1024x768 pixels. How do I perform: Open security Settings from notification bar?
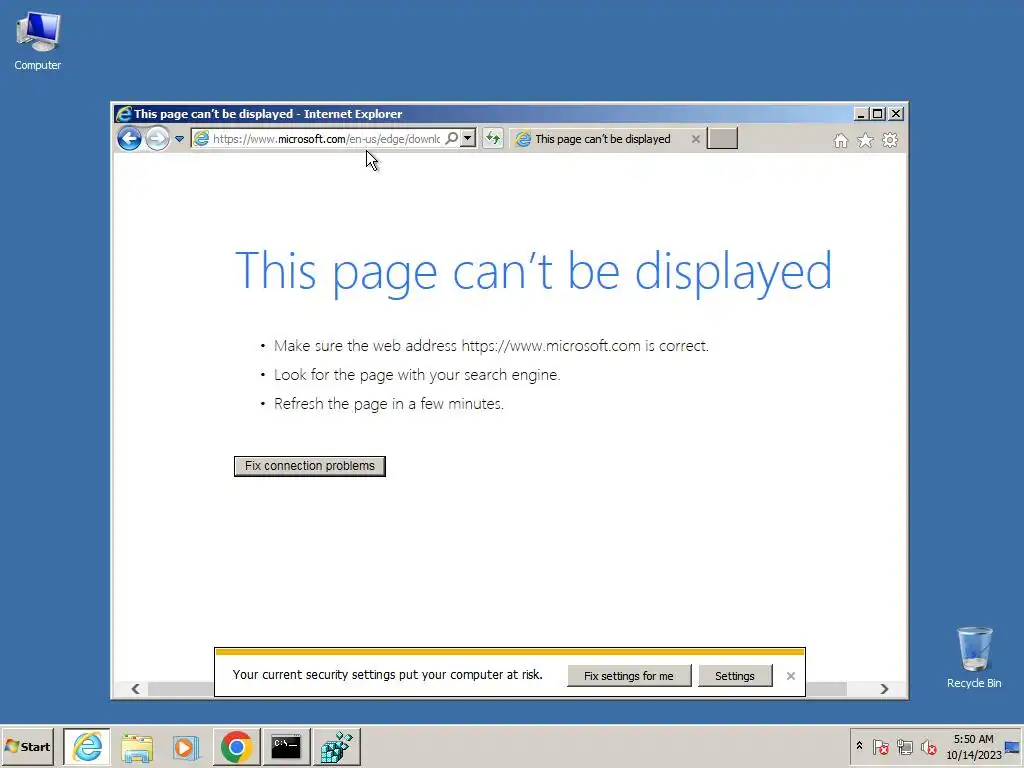pyautogui.click(x=735, y=676)
